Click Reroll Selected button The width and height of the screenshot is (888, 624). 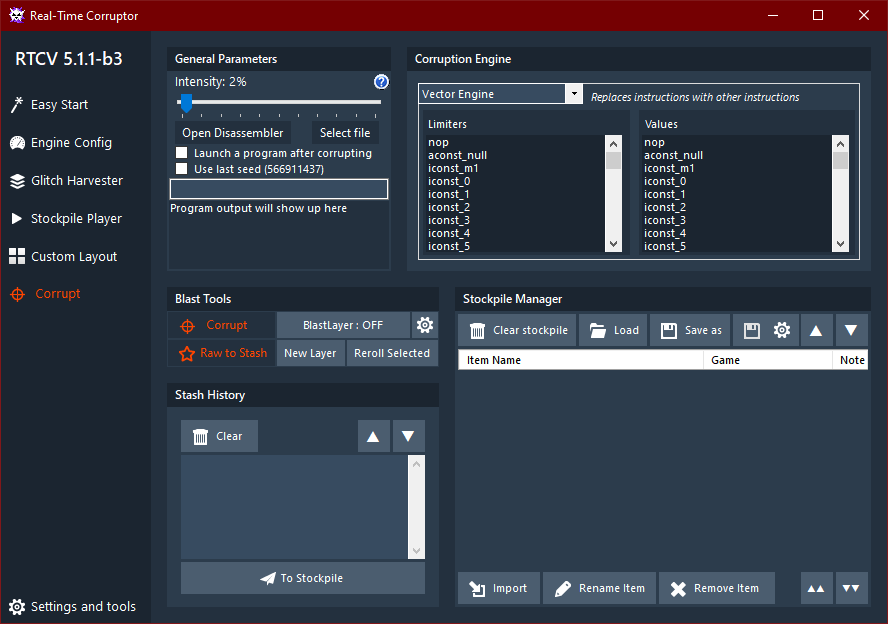[392, 353]
